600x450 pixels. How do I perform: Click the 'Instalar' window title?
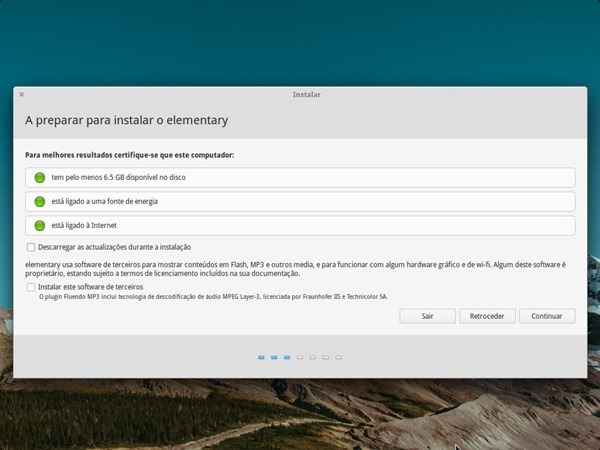point(307,95)
